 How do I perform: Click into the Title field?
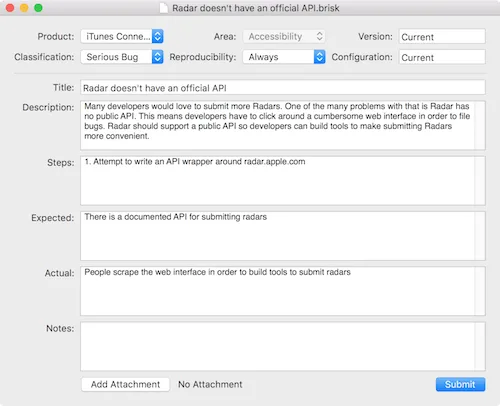click(x=283, y=88)
